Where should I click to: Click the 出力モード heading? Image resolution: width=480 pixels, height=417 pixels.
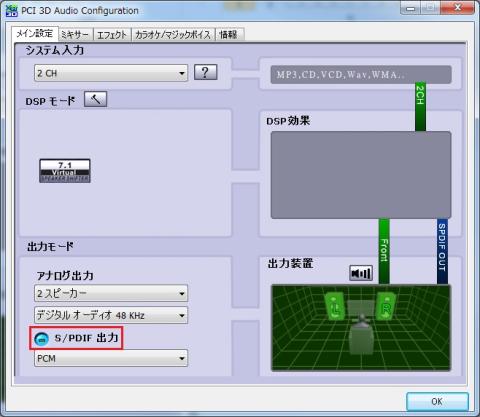pyautogui.click(x=50, y=247)
